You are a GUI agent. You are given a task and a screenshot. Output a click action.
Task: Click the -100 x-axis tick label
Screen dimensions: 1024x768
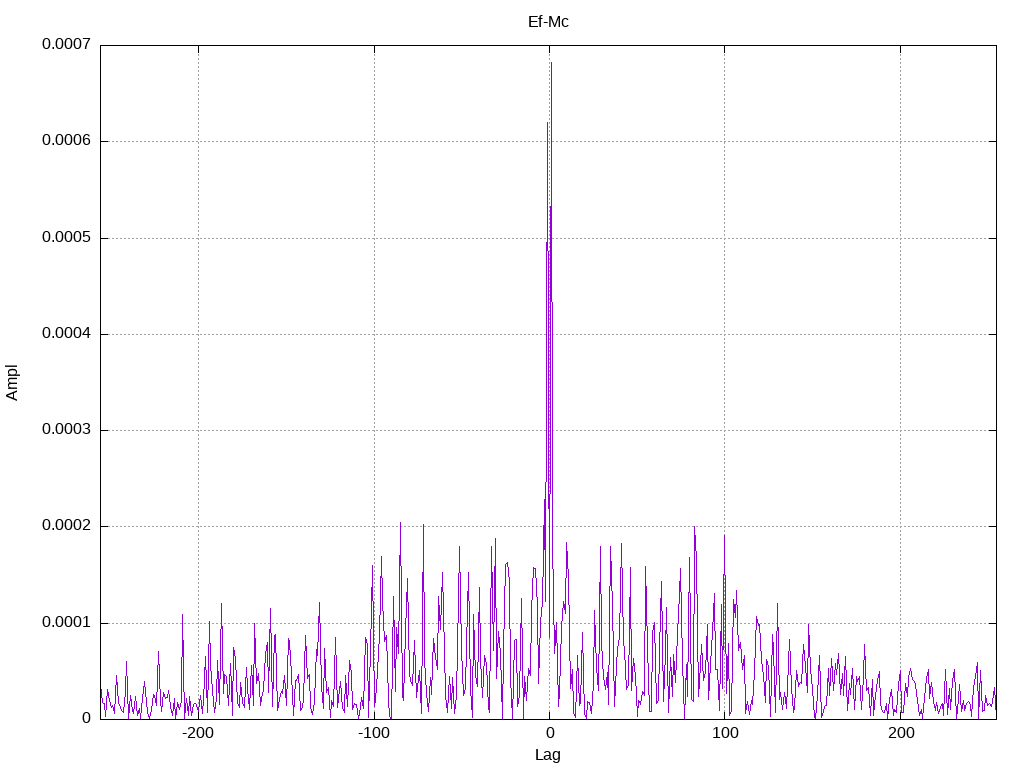click(x=374, y=733)
